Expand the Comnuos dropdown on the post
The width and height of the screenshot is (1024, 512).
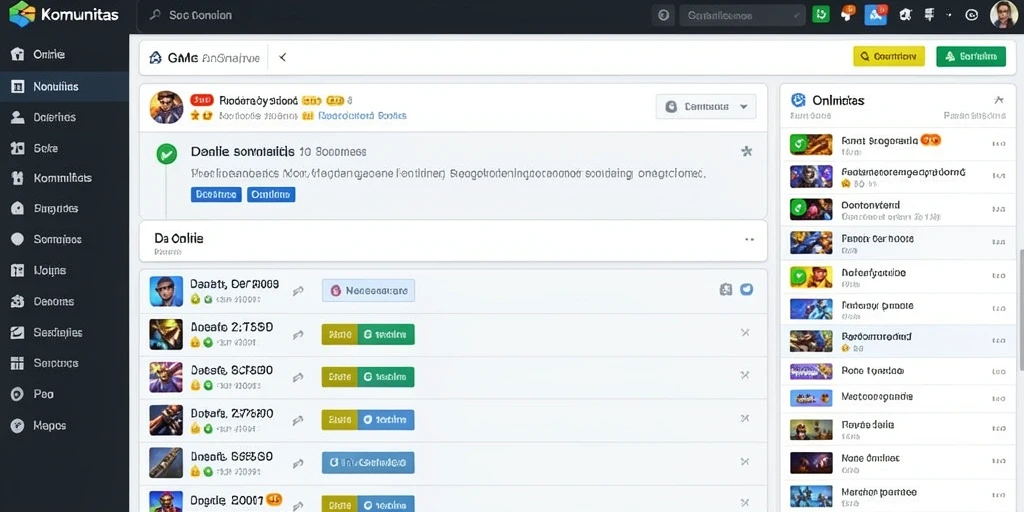click(x=705, y=106)
